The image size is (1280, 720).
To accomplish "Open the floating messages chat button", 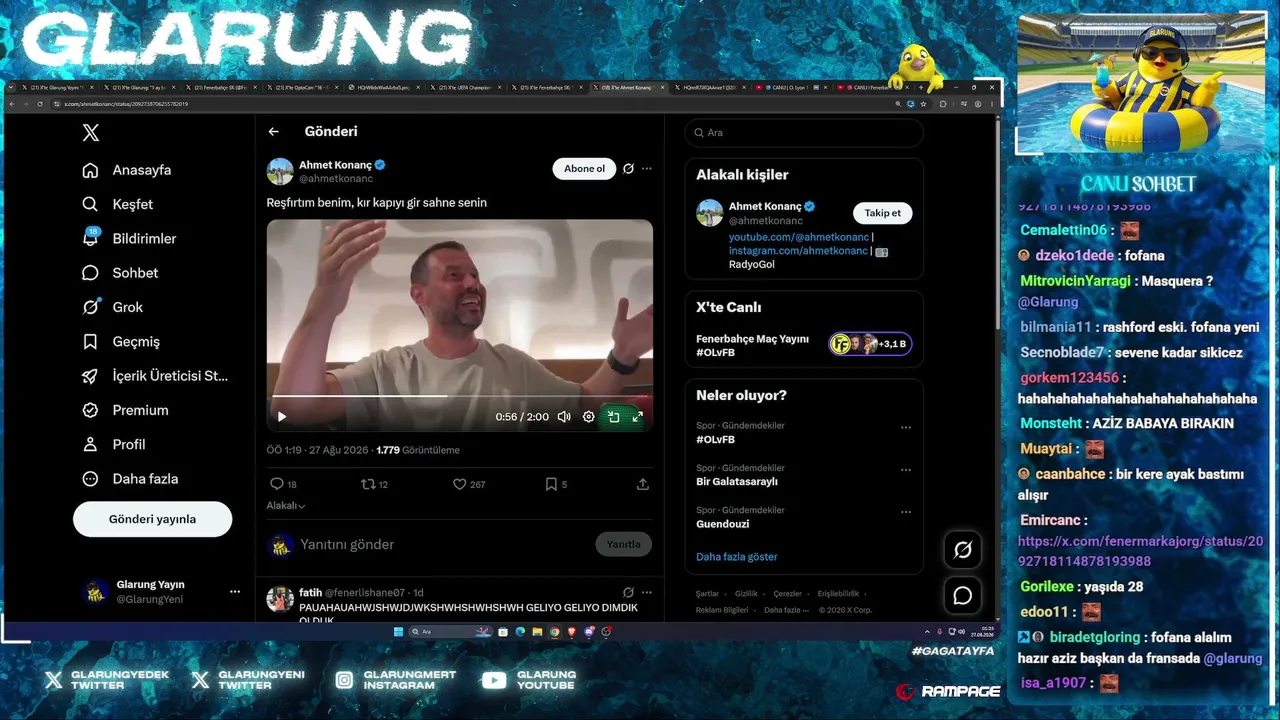I will (963, 596).
